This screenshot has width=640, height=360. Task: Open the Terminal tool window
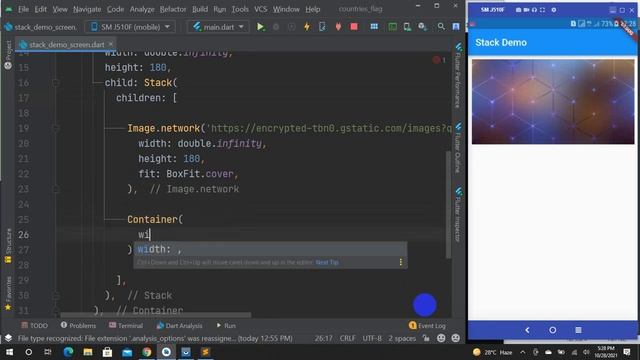pos(126,325)
